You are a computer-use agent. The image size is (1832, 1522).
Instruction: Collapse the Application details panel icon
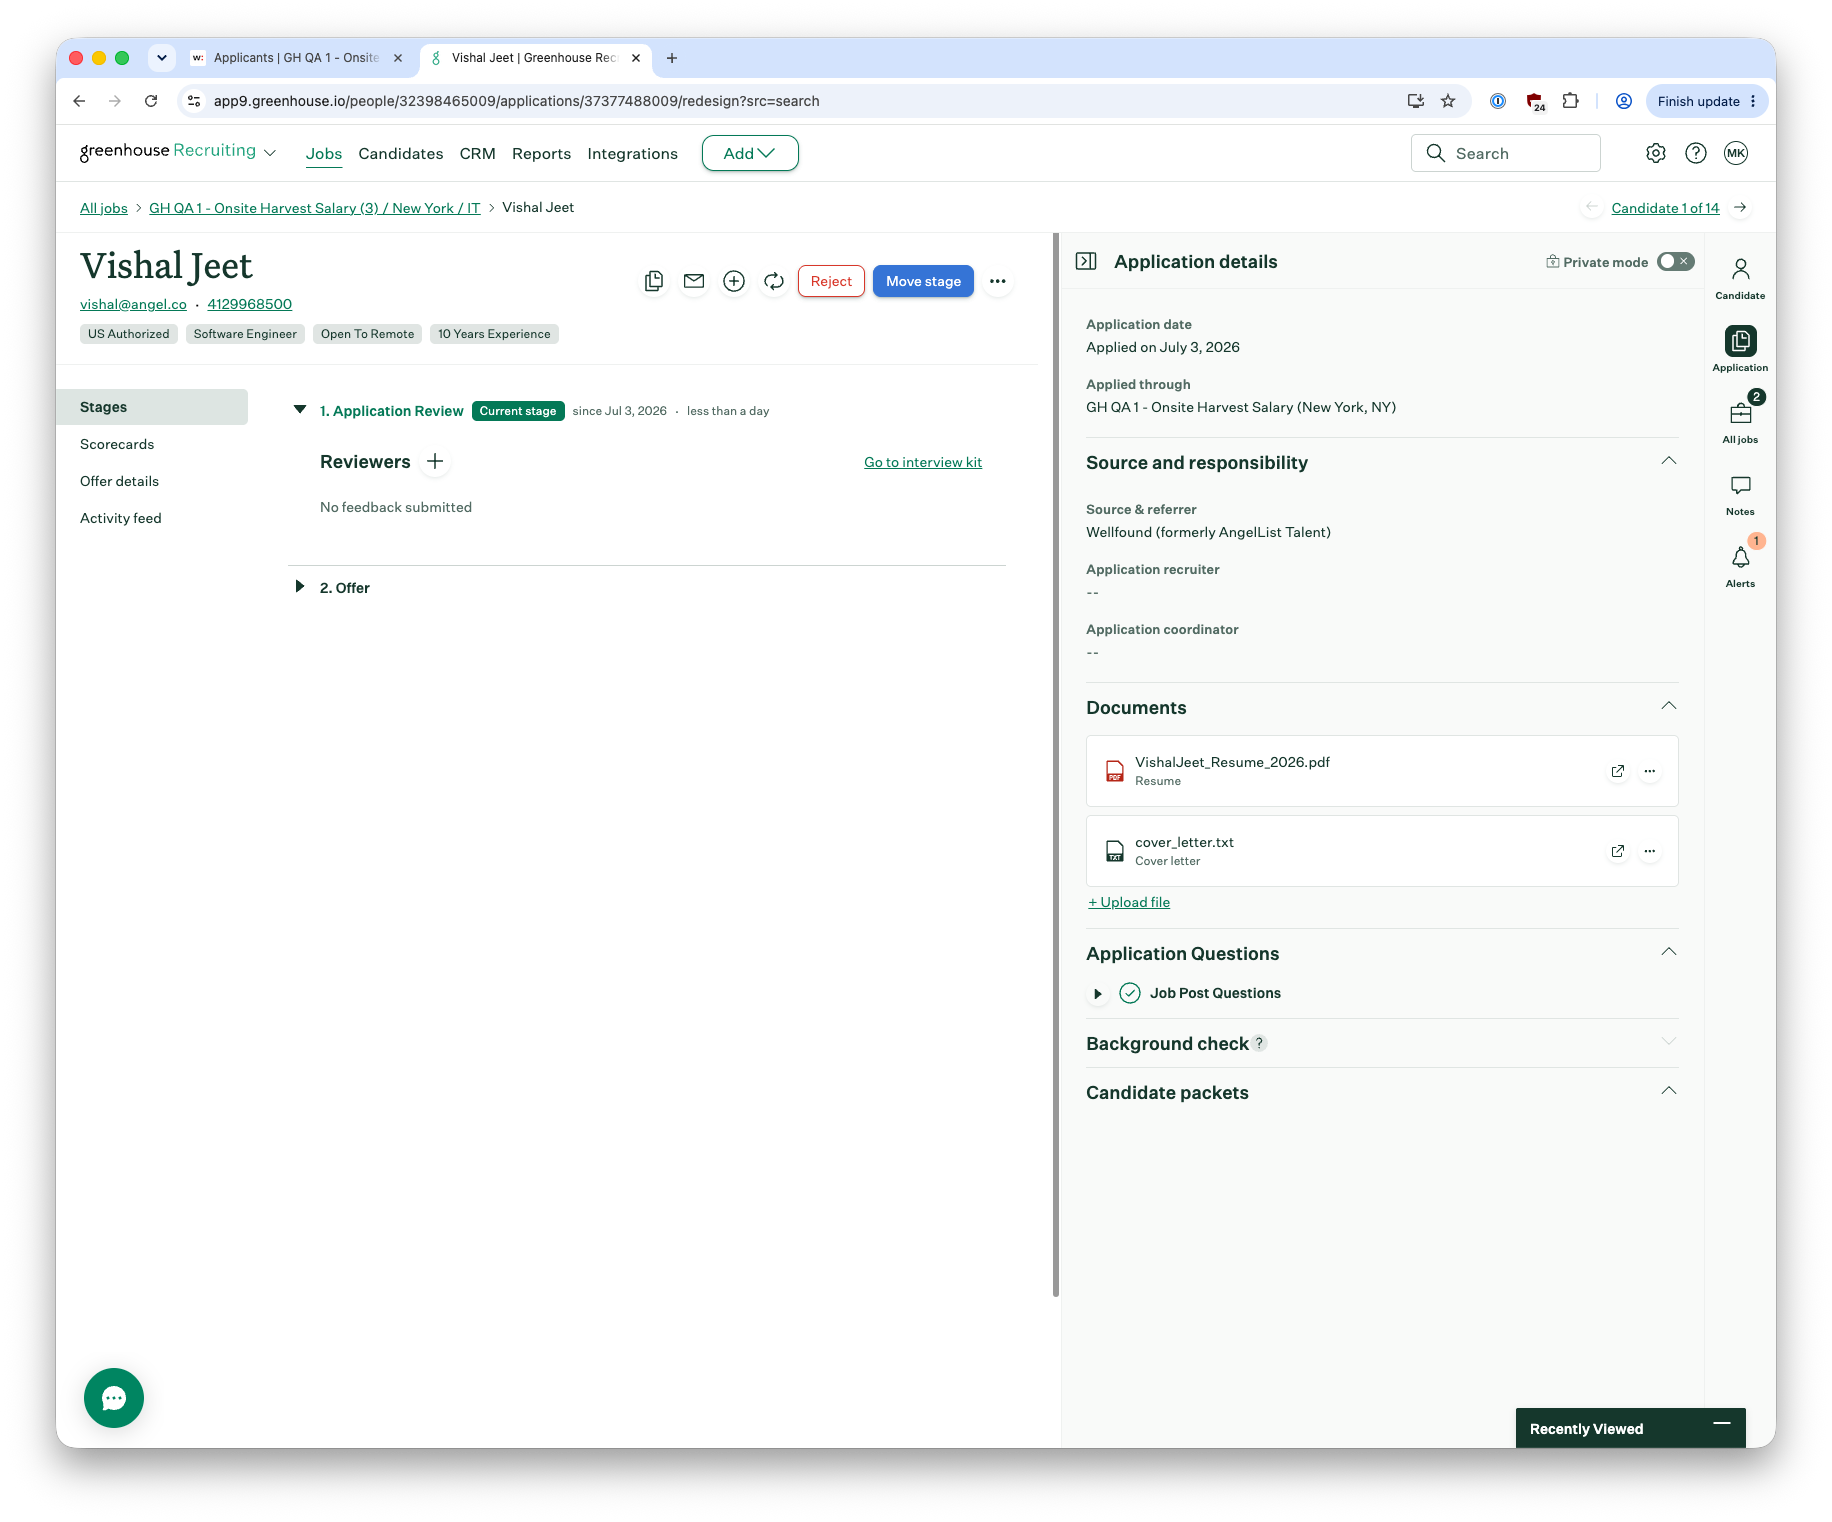point(1086,262)
